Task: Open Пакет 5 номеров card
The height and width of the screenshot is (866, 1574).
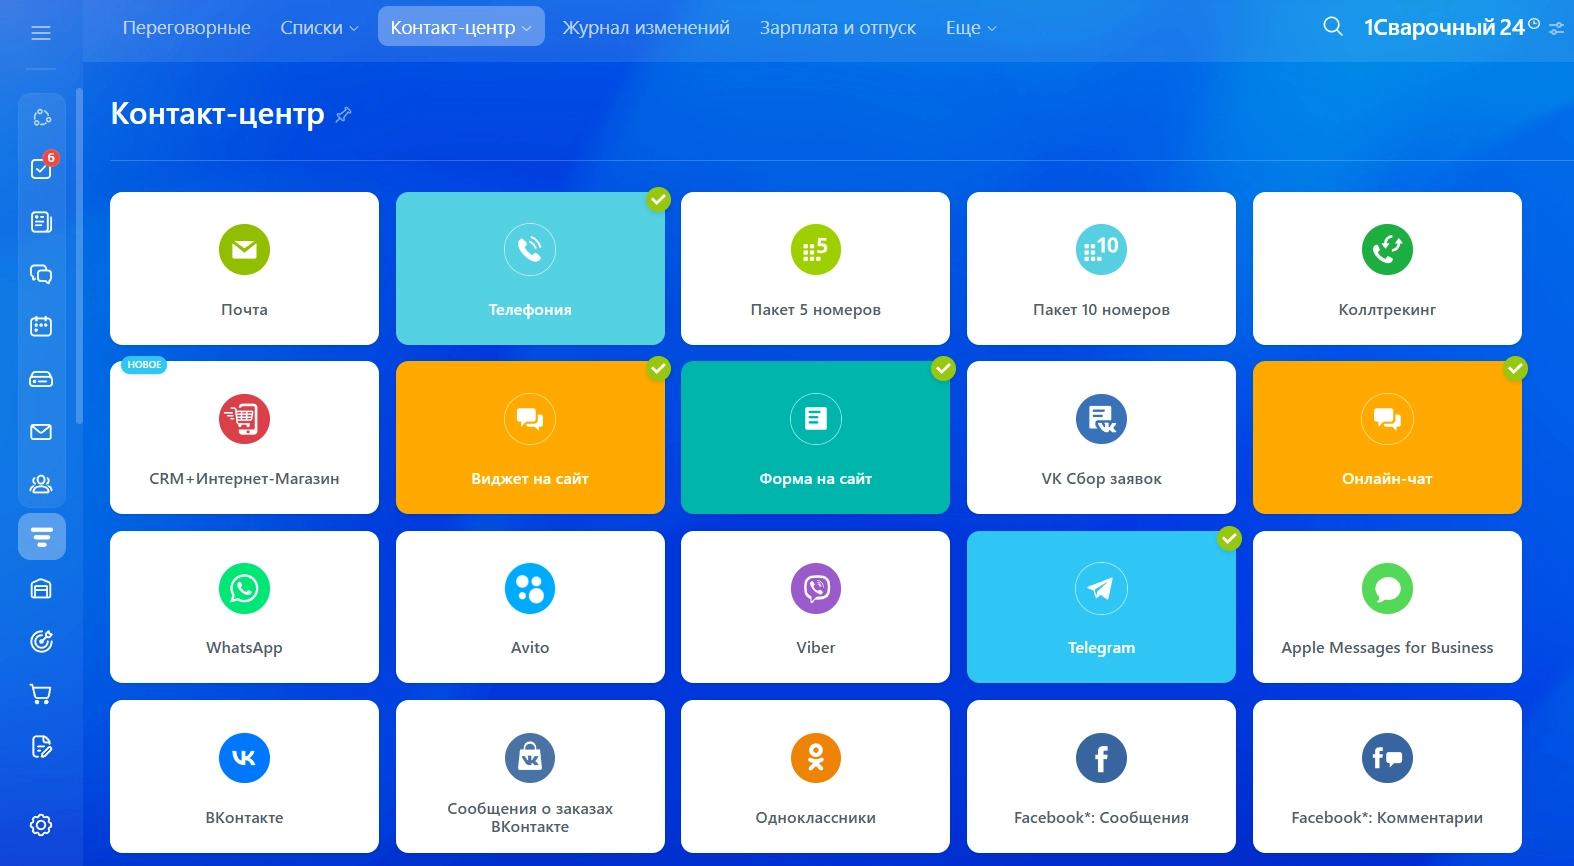Action: 815,268
